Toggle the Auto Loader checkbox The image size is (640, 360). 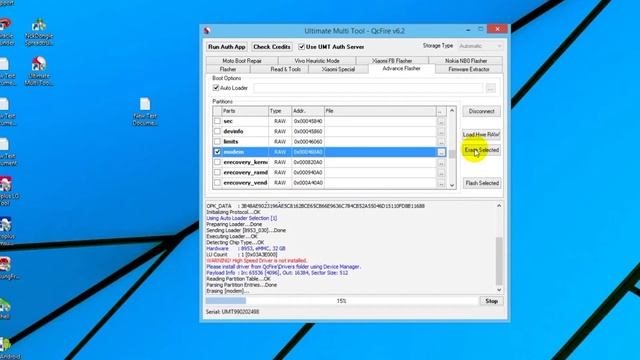coord(216,88)
